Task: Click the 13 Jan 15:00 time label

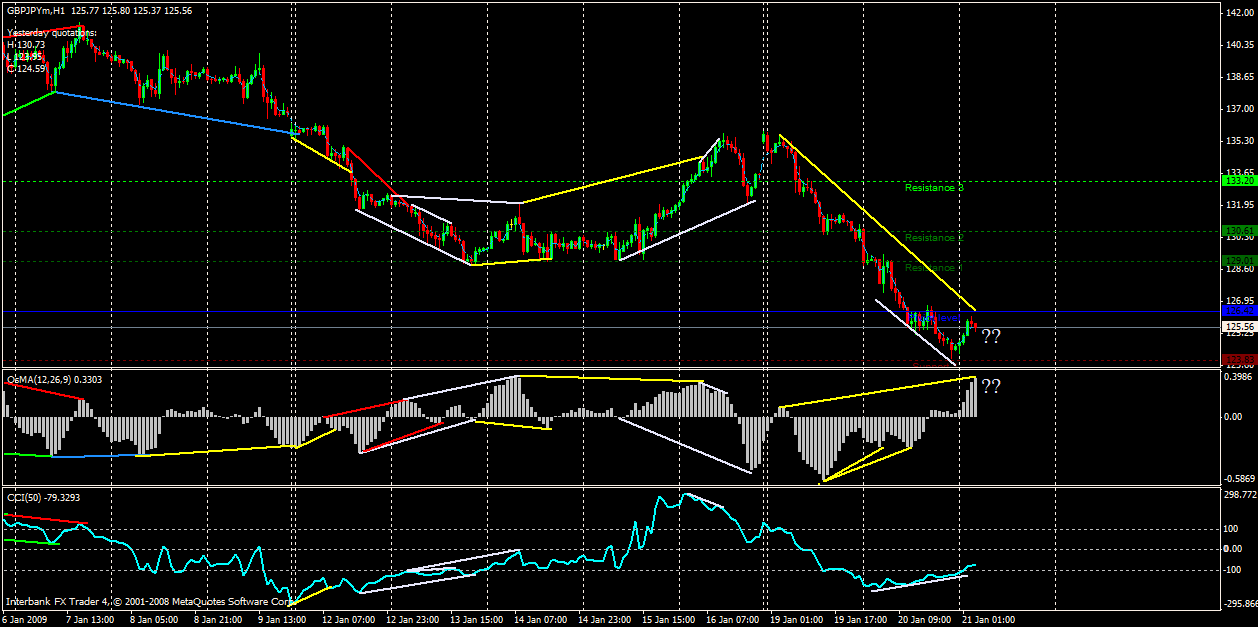Action: [475, 619]
